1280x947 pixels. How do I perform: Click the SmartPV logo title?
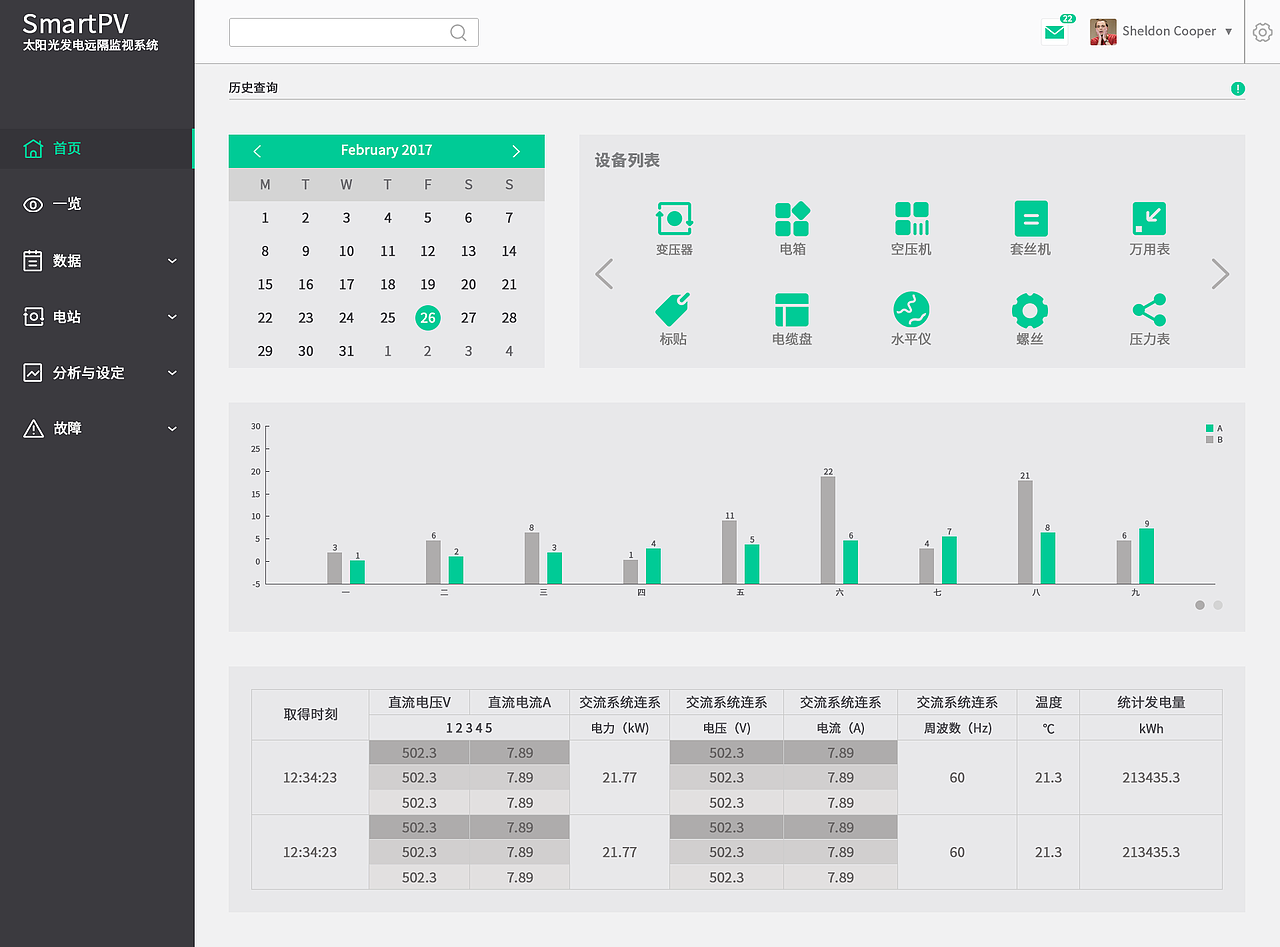tap(76, 23)
